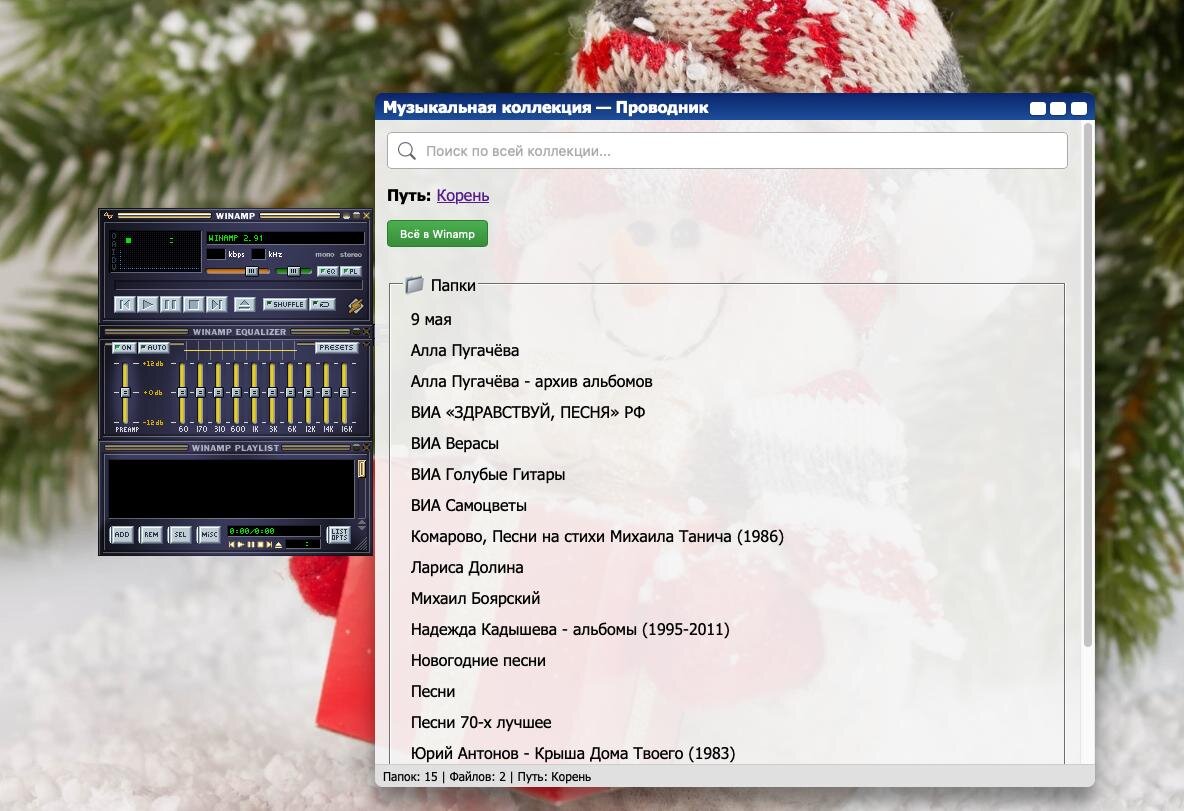Click the green 'Всё в Winamp' button
Image resolution: width=1184 pixels, height=811 pixels.
(437, 234)
